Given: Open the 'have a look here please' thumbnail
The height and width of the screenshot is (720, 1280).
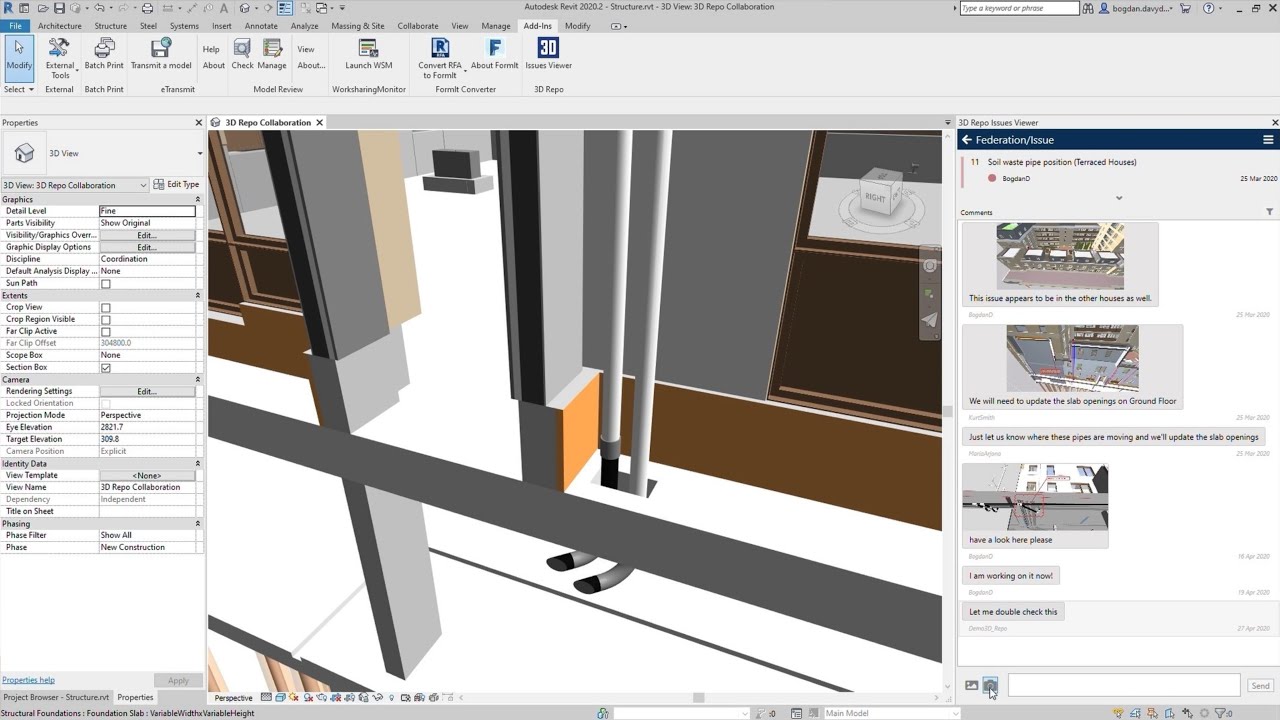Looking at the screenshot, I should [1035, 498].
